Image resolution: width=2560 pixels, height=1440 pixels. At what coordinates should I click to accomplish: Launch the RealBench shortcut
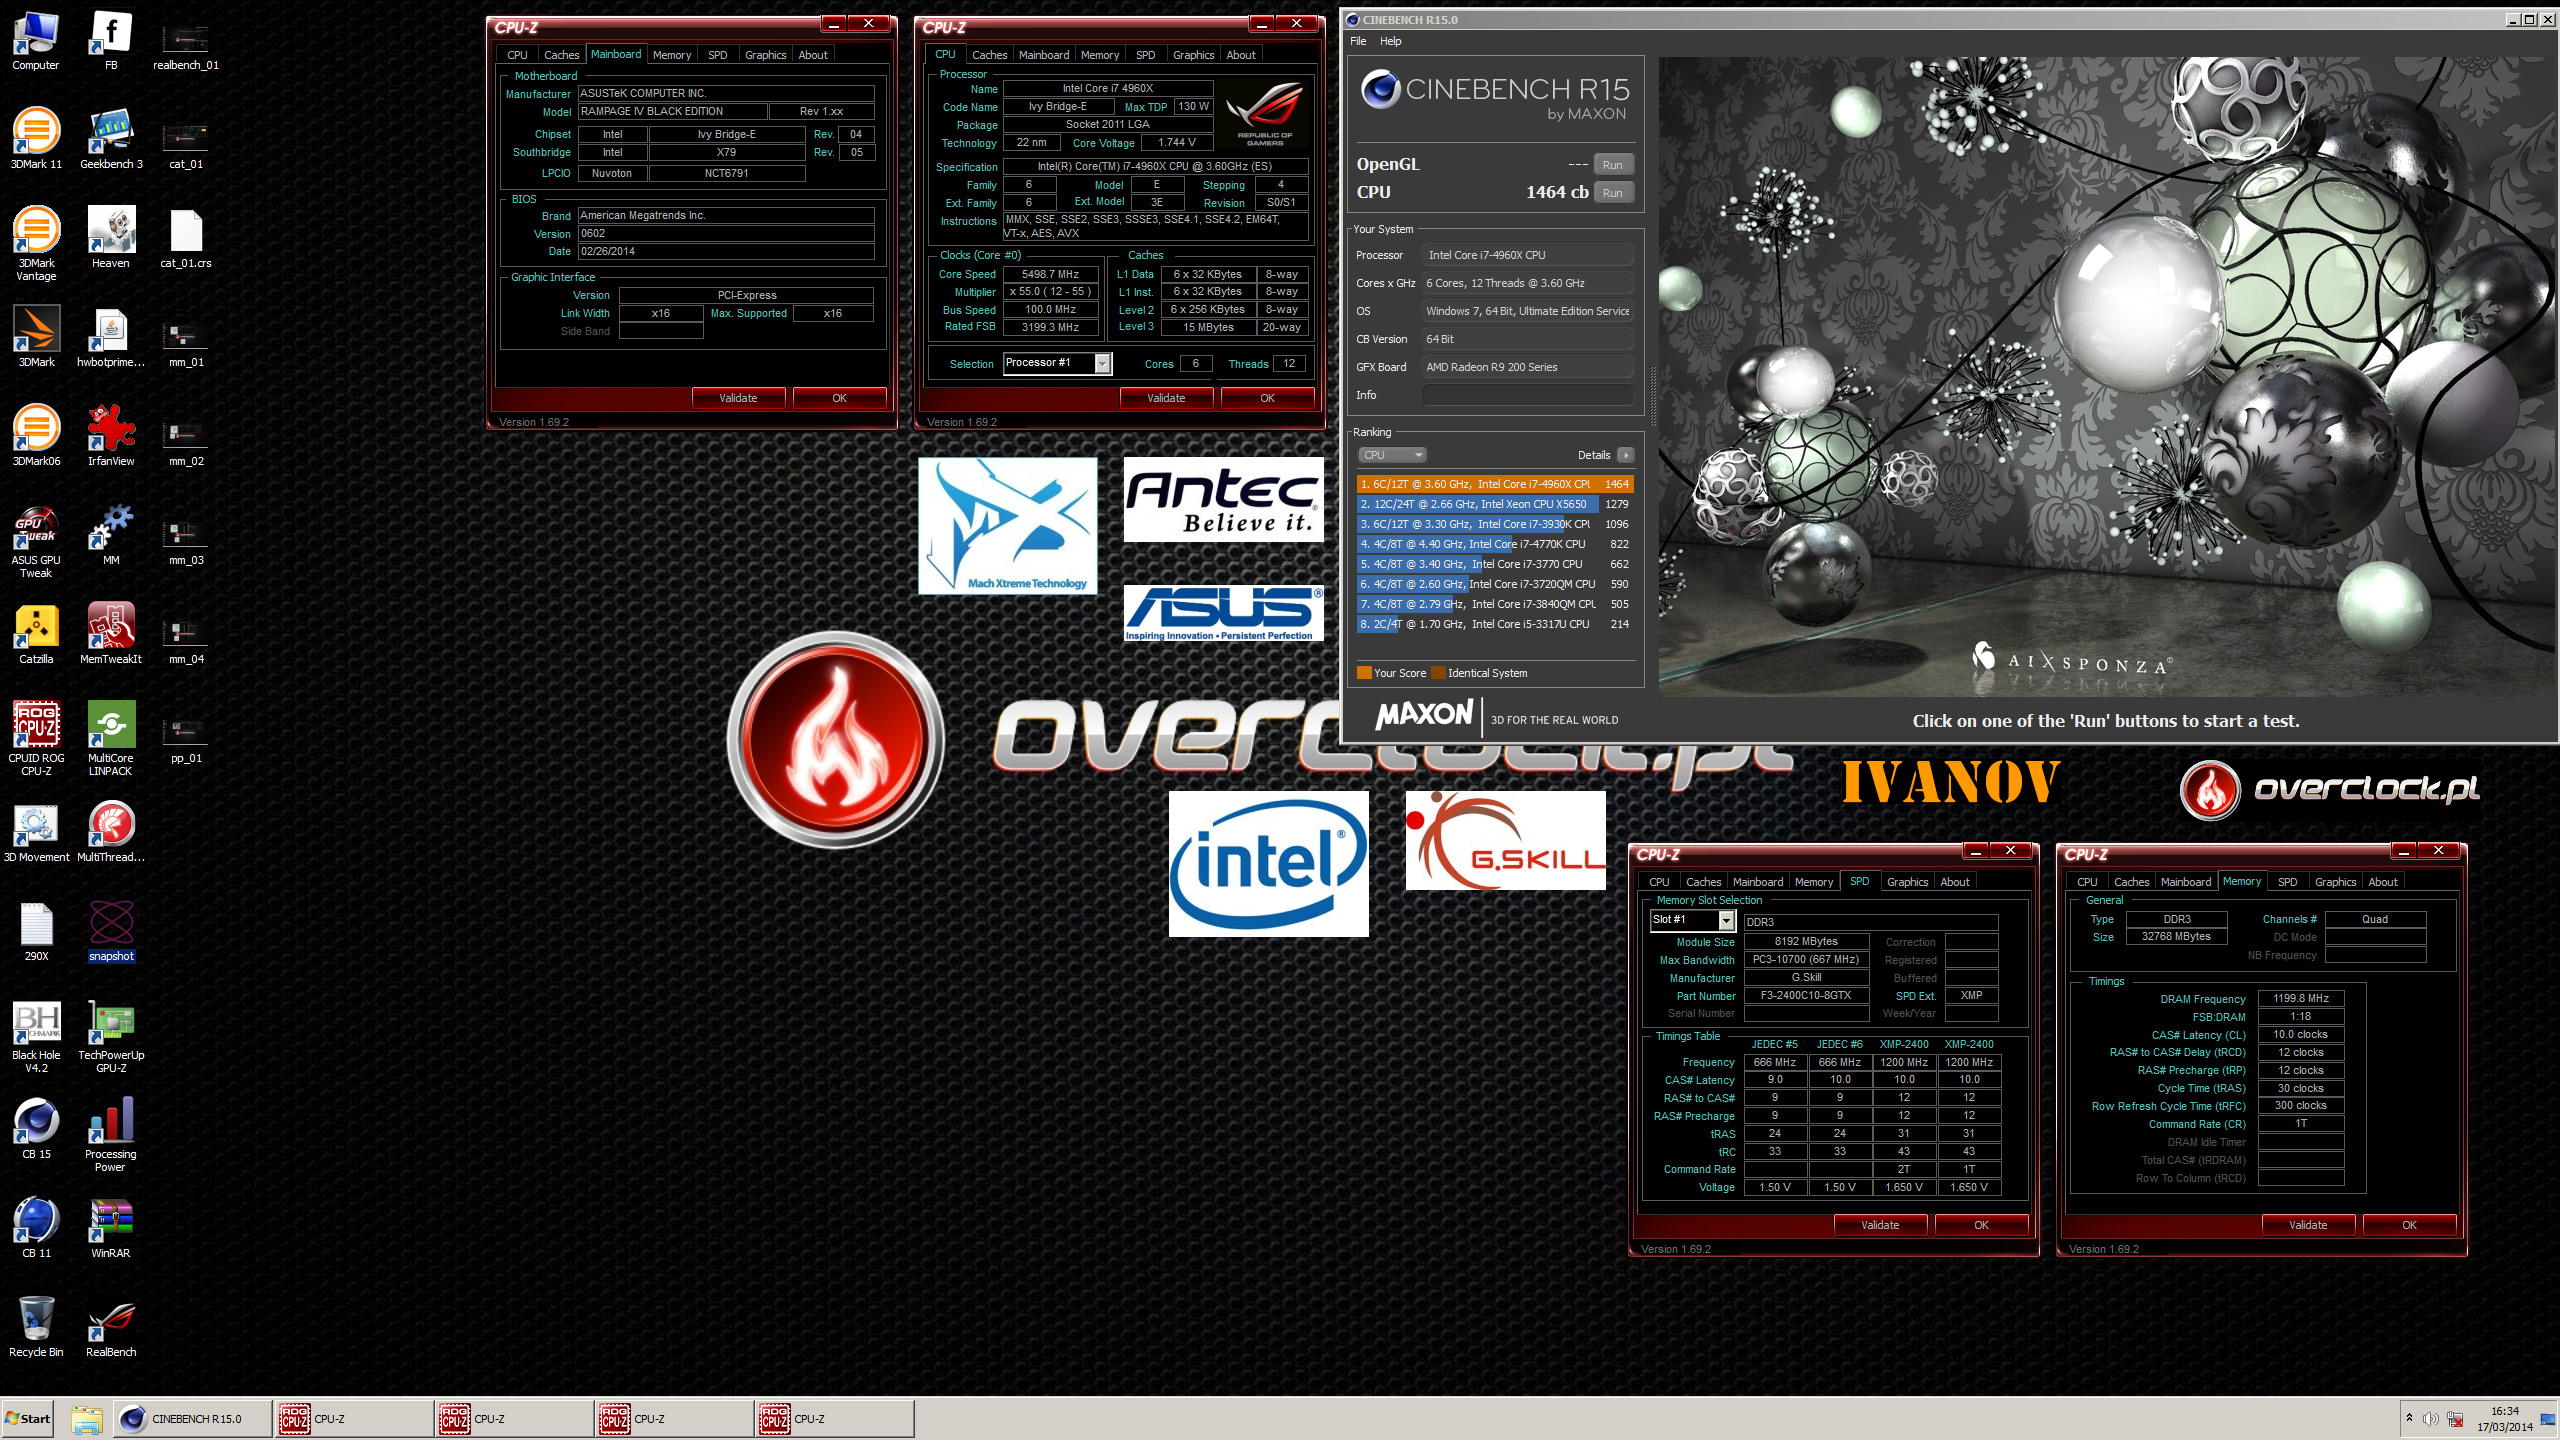(111, 1328)
